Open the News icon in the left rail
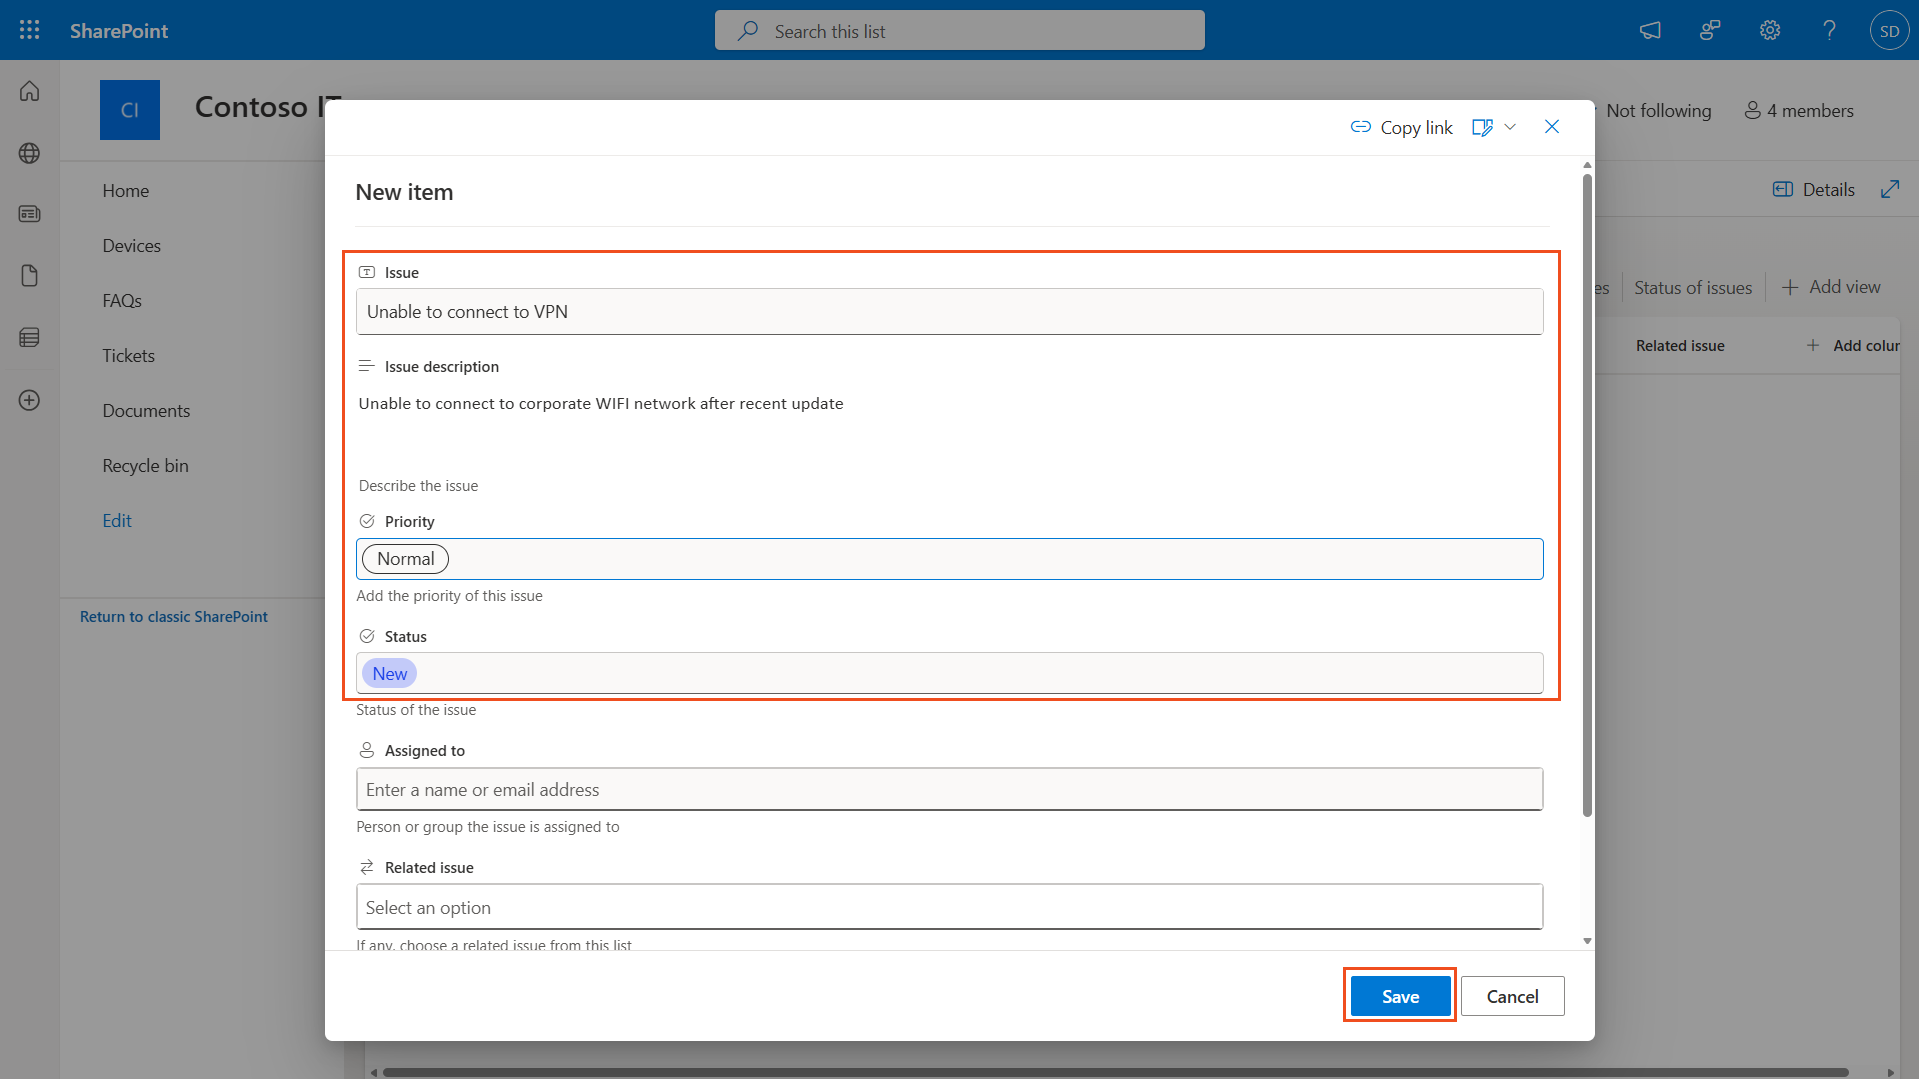The height and width of the screenshot is (1079, 1919). pos(29,213)
